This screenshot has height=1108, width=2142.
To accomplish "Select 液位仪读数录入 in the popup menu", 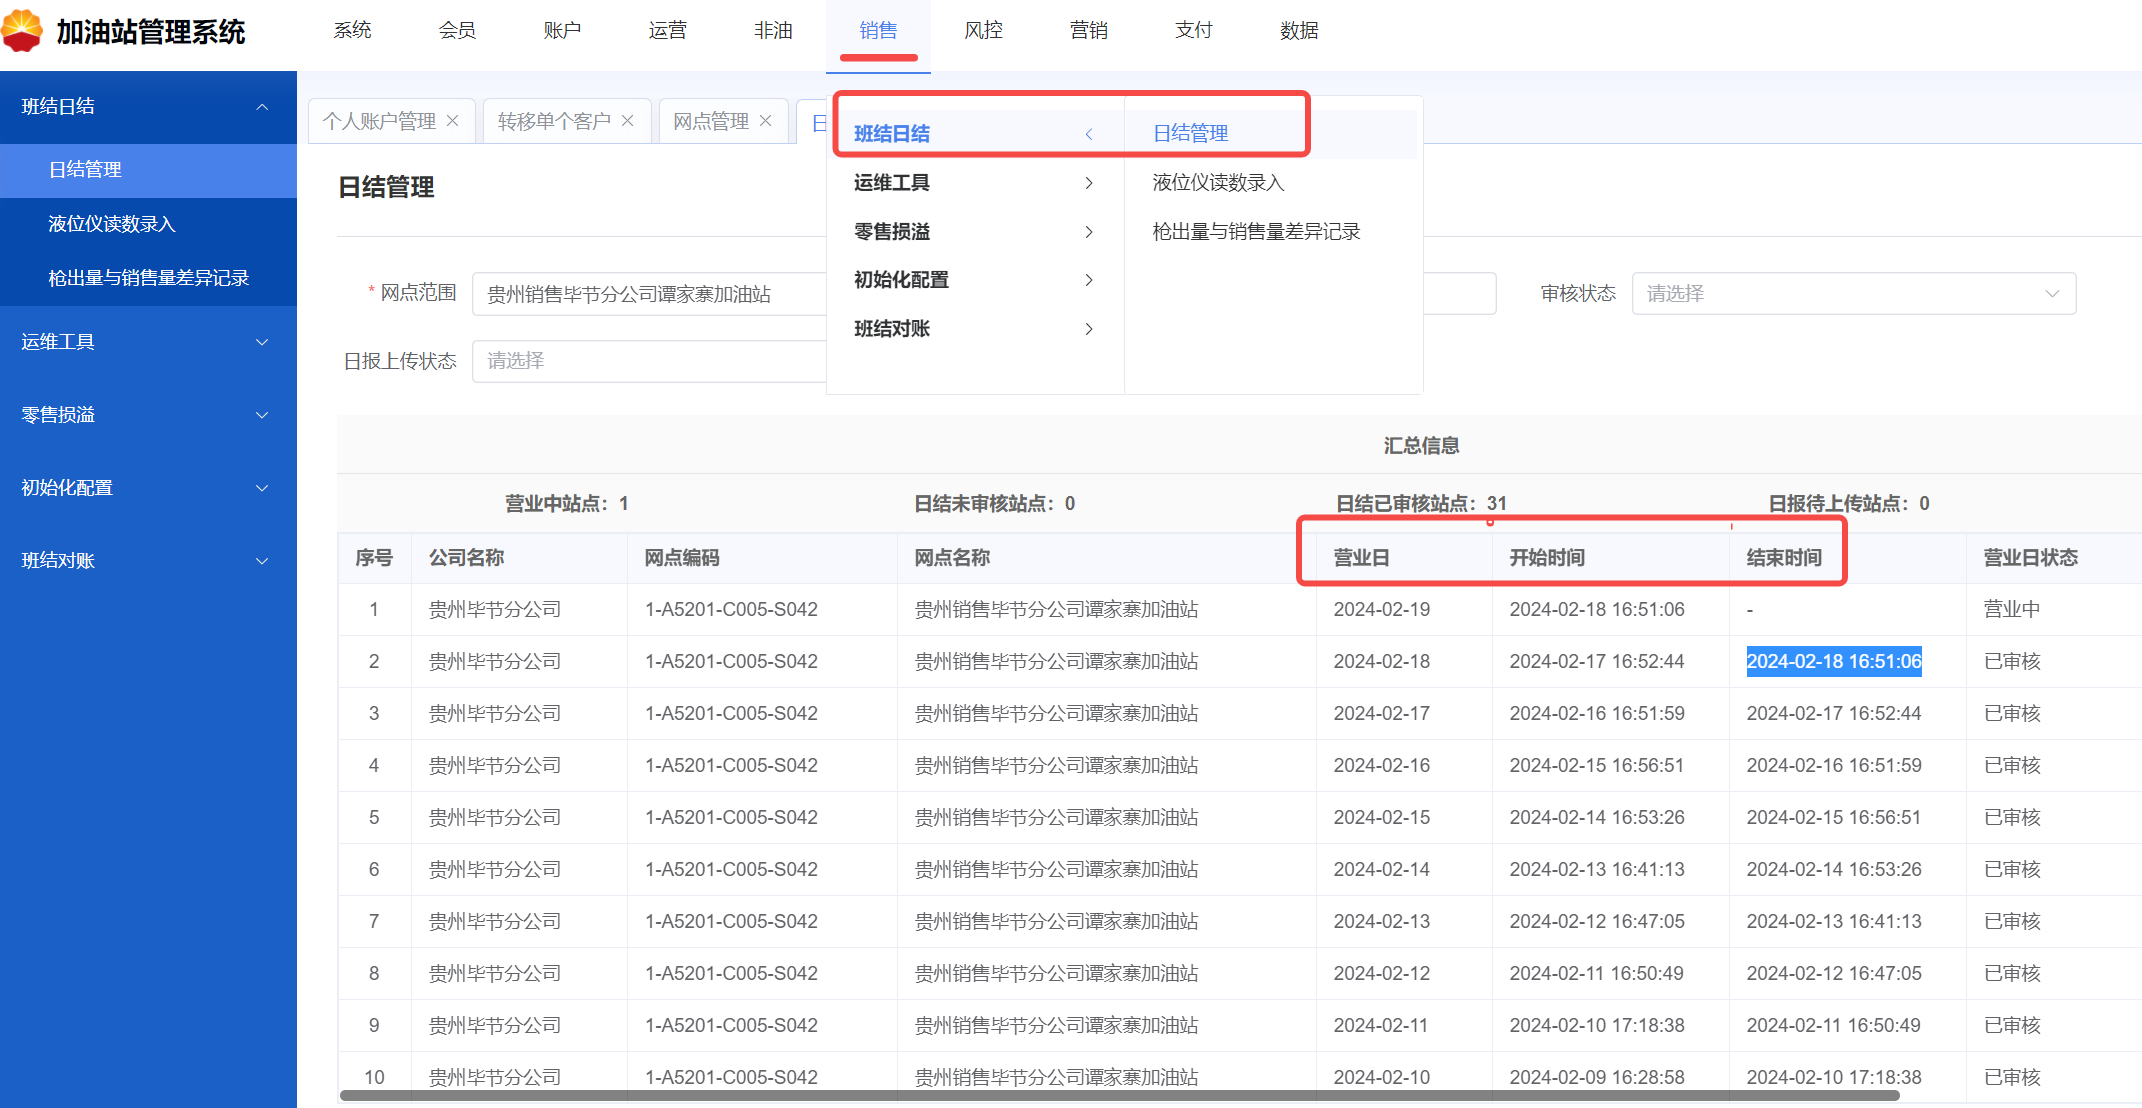I will (1218, 183).
